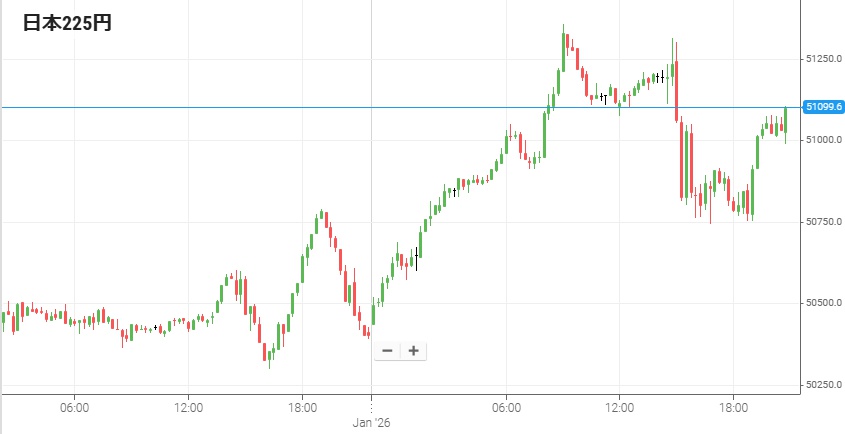Screen dimensions: 845x434
Task: Click the 50250.0 price axis label
Action: point(824,385)
